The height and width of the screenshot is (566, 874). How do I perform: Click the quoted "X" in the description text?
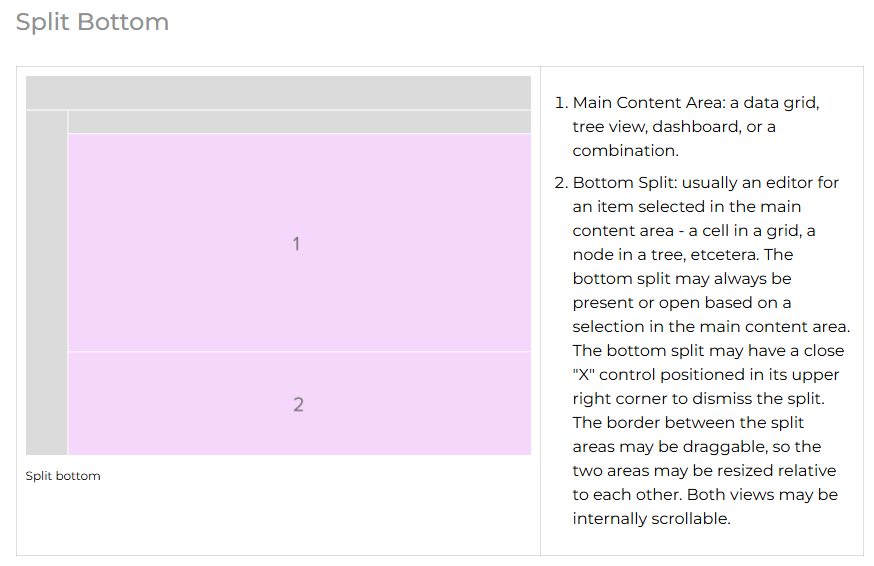coord(584,375)
